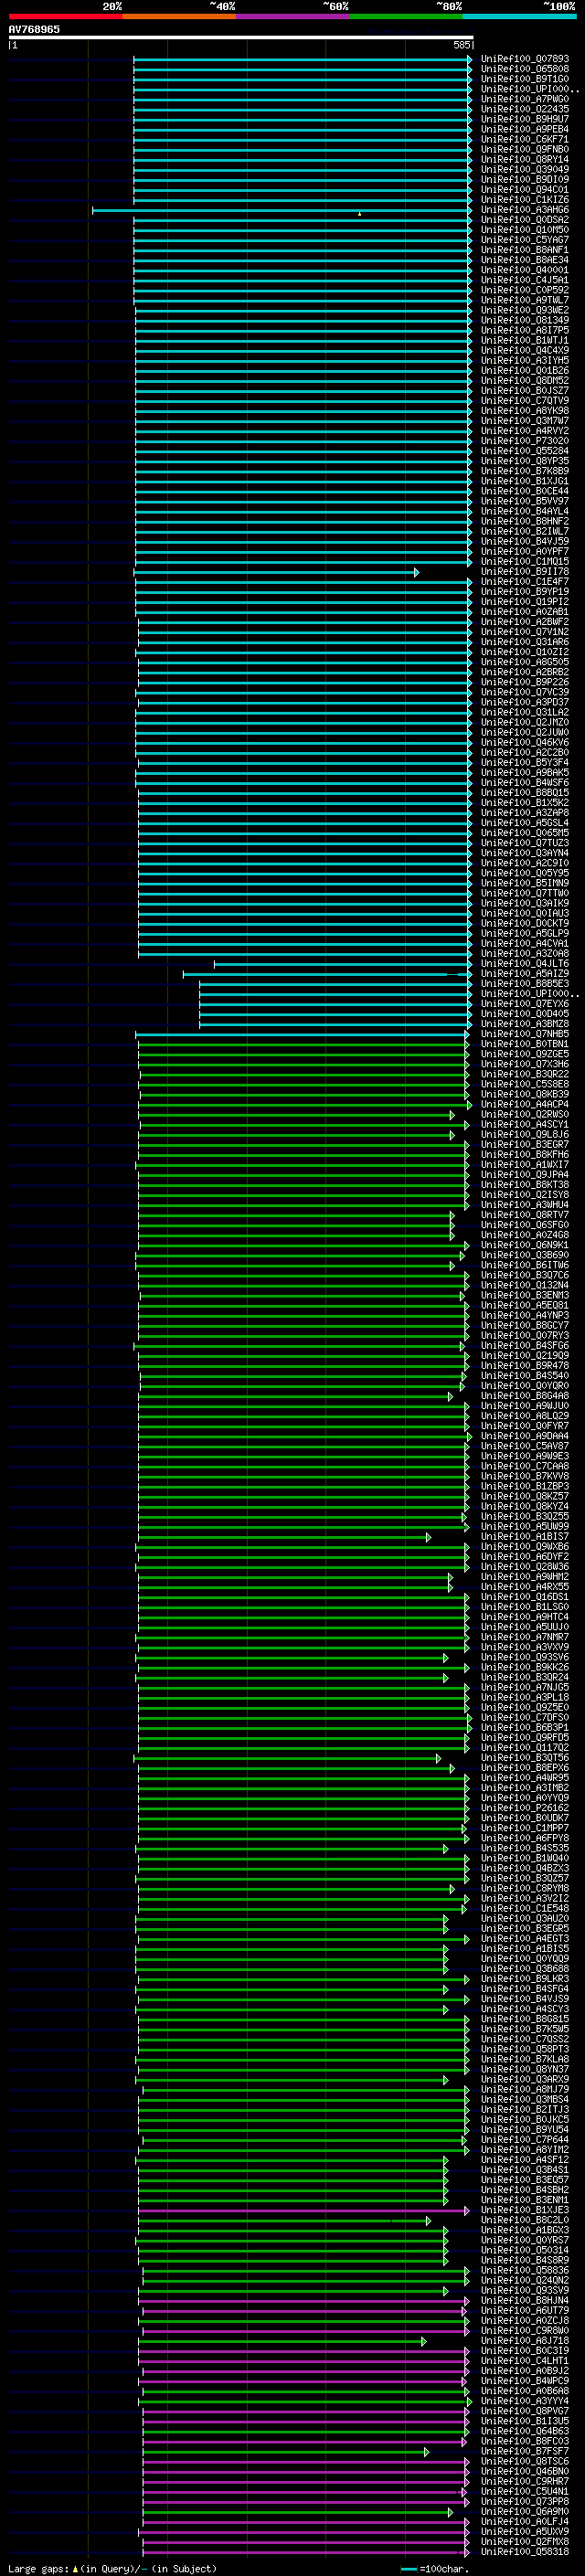
Task: Open hit UniRef100_Q9FNB0
Action: pyautogui.click(x=525, y=149)
